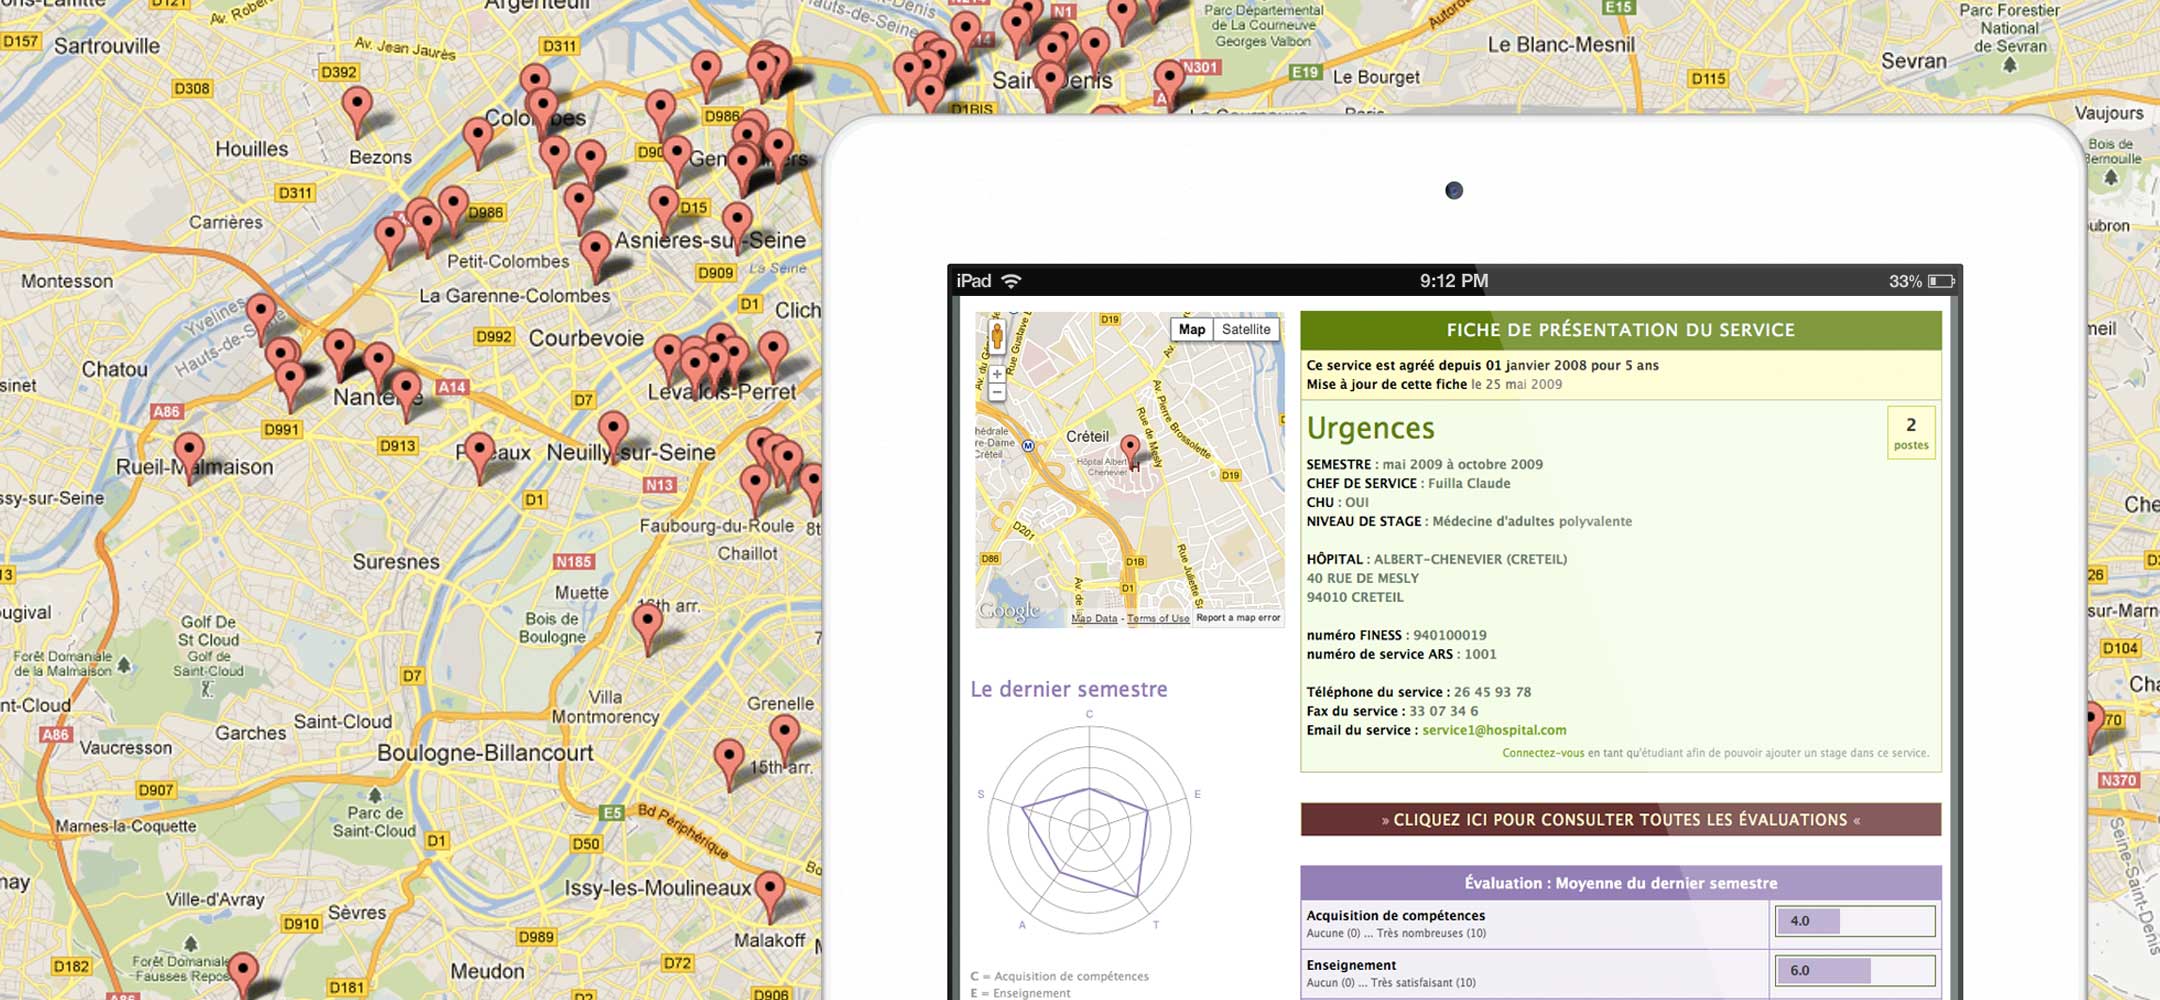
Task: Click the N13 road badge
Action: (x=659, y=485)
